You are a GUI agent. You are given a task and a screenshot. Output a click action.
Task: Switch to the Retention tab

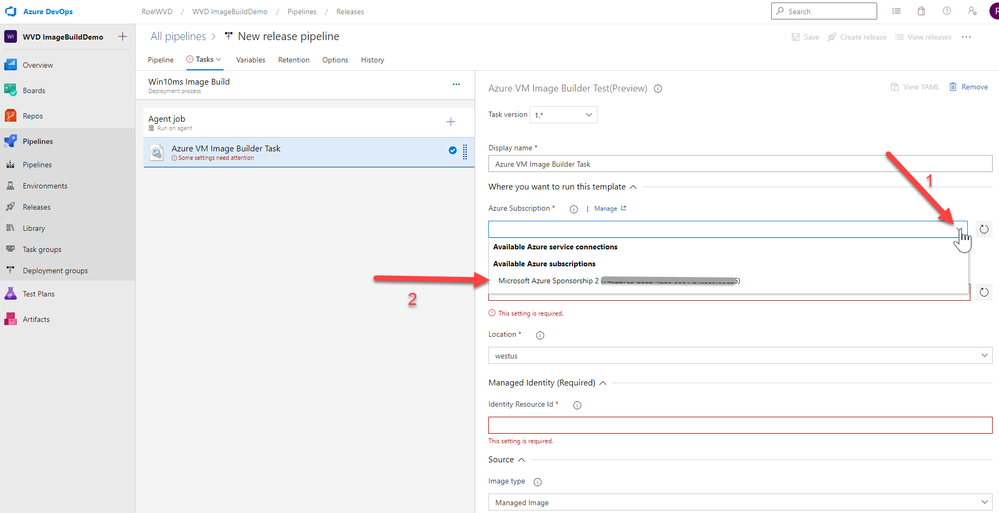[294, 60]
